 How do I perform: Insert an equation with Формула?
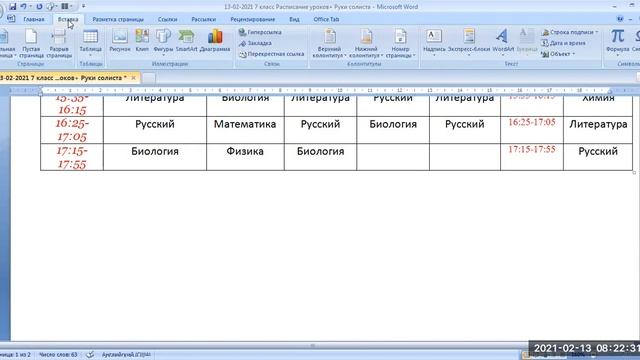618,43
